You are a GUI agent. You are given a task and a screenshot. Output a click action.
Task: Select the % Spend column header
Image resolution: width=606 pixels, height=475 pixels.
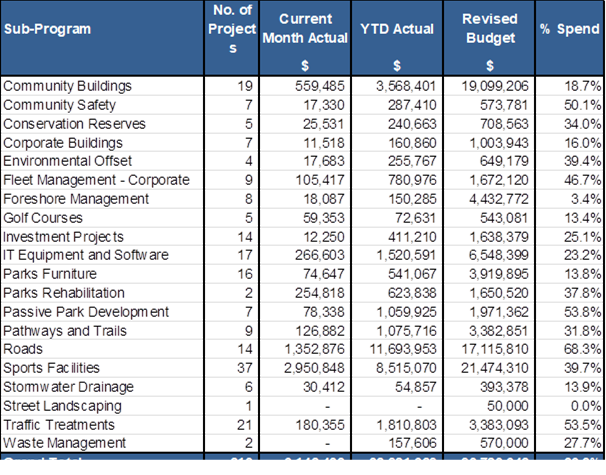click(568, 29)
